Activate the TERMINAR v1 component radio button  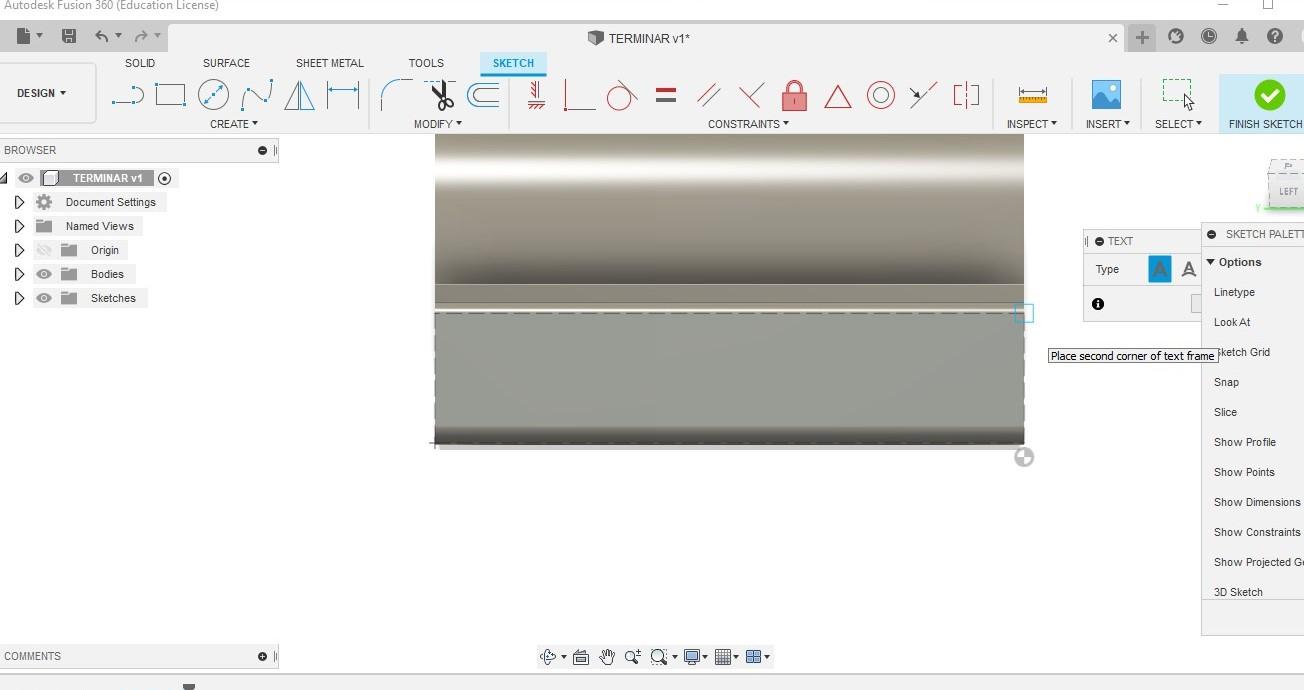click(x=165, y=178)
